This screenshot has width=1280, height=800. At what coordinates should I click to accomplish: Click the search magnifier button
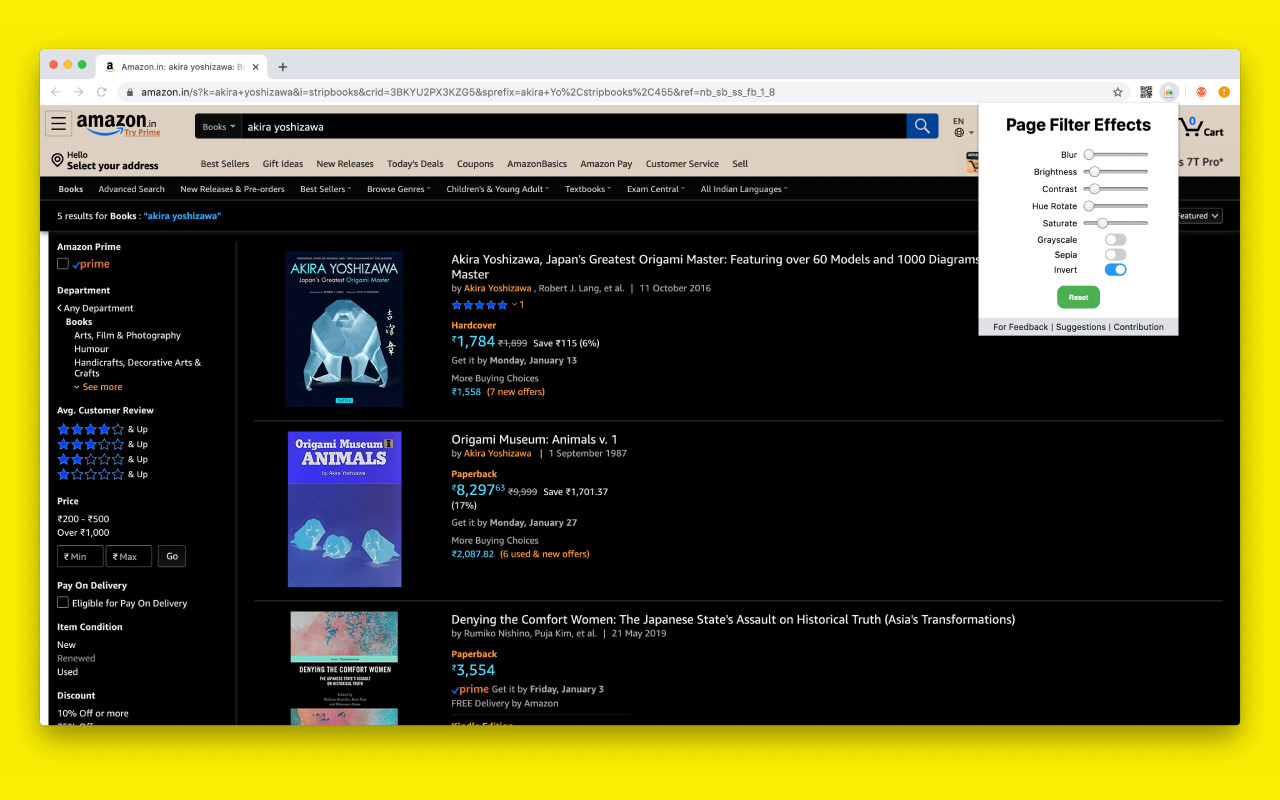click(x=922, y=126)
